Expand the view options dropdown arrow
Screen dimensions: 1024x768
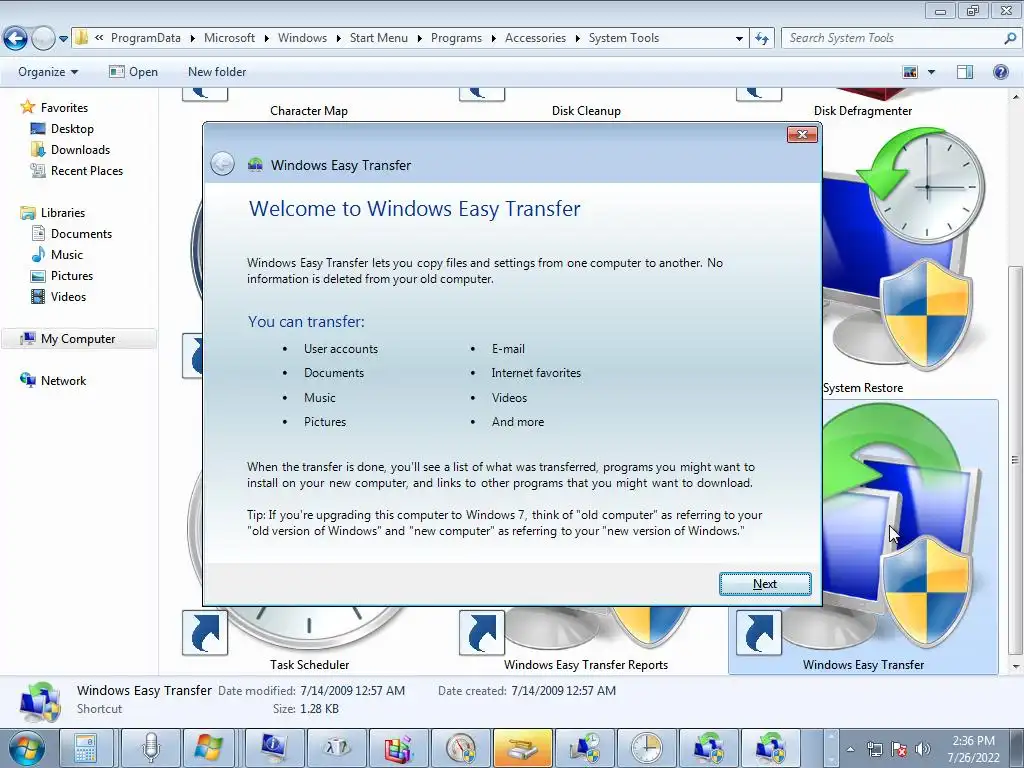point(931,72)
